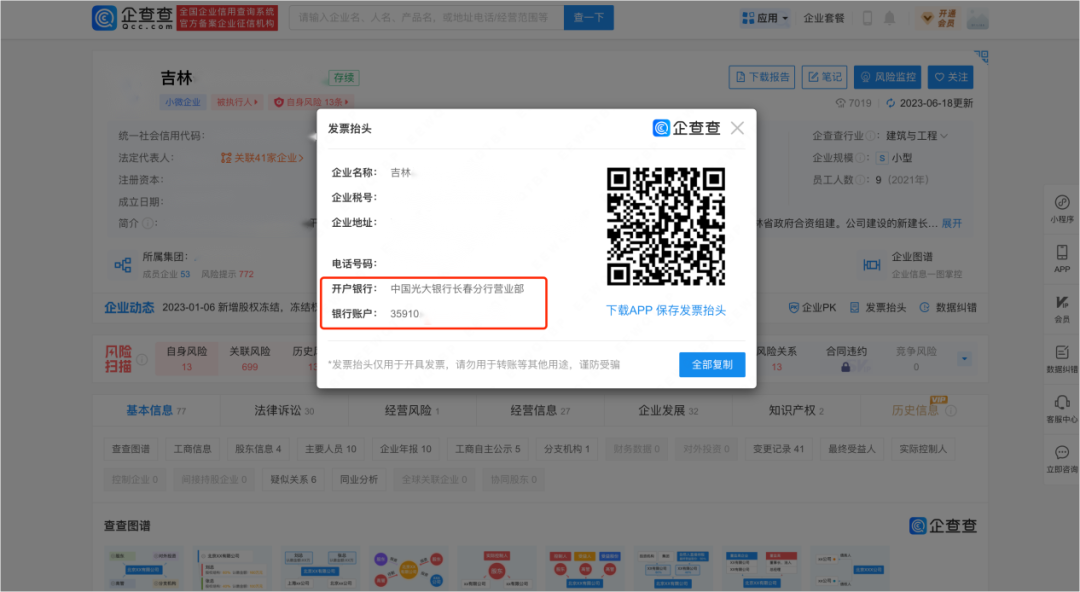Click the 查一下 search button
The width and height of the screenshot is (1080, 592).
[x=589, y=18]
